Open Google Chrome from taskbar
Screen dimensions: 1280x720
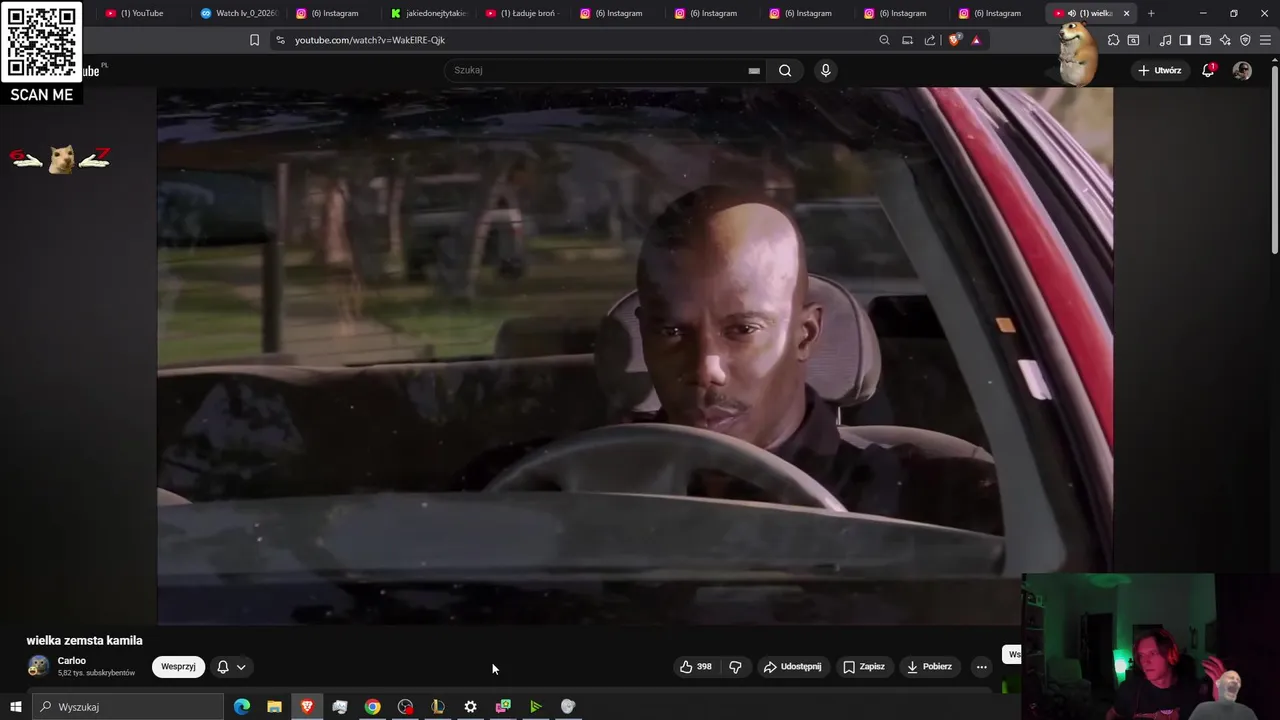coord(372,707)
